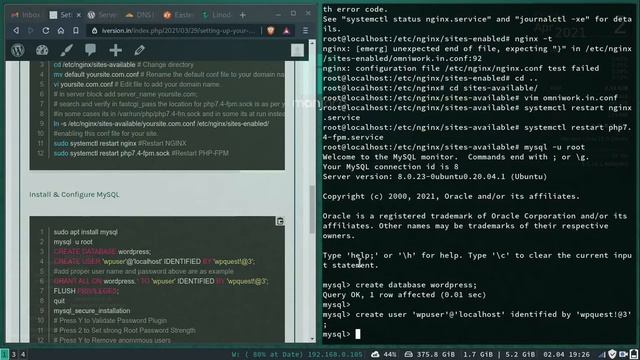This screenshot has width=640, height=360.
Task: Switch to the DNS Cloudflare tab
Action: [140, 15]
